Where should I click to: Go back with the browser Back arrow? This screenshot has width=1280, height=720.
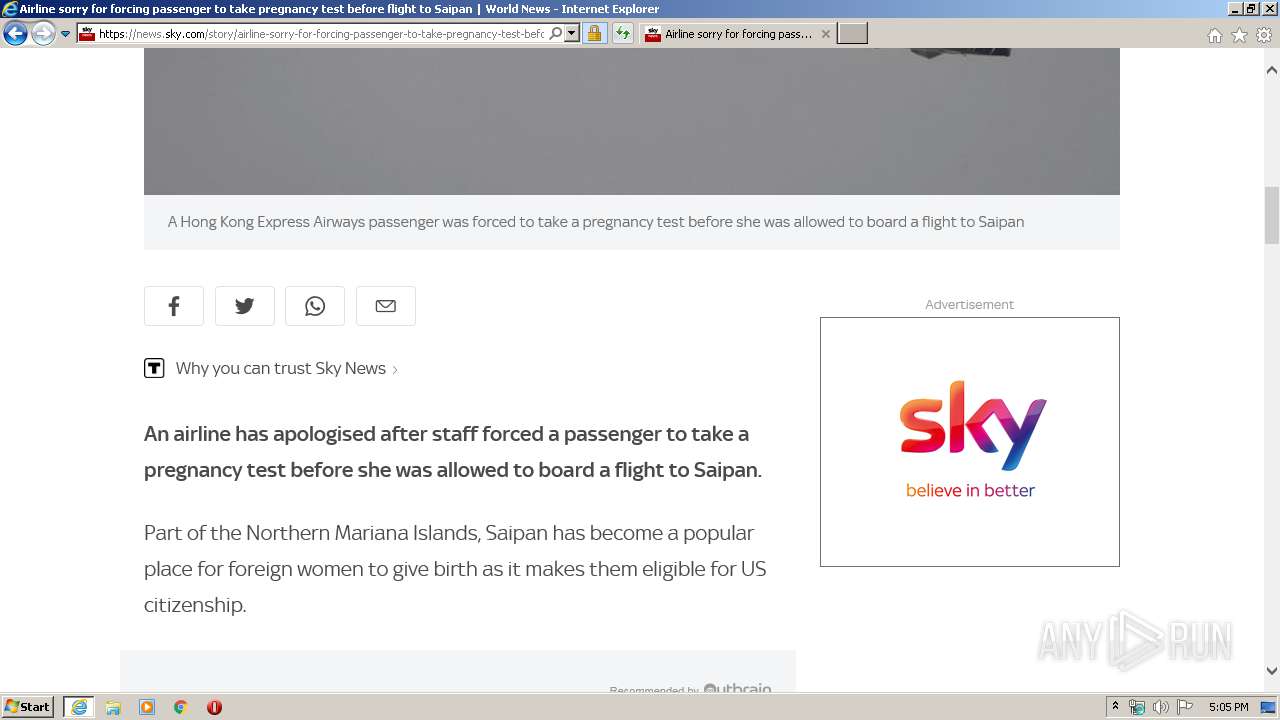click(15, 34)
